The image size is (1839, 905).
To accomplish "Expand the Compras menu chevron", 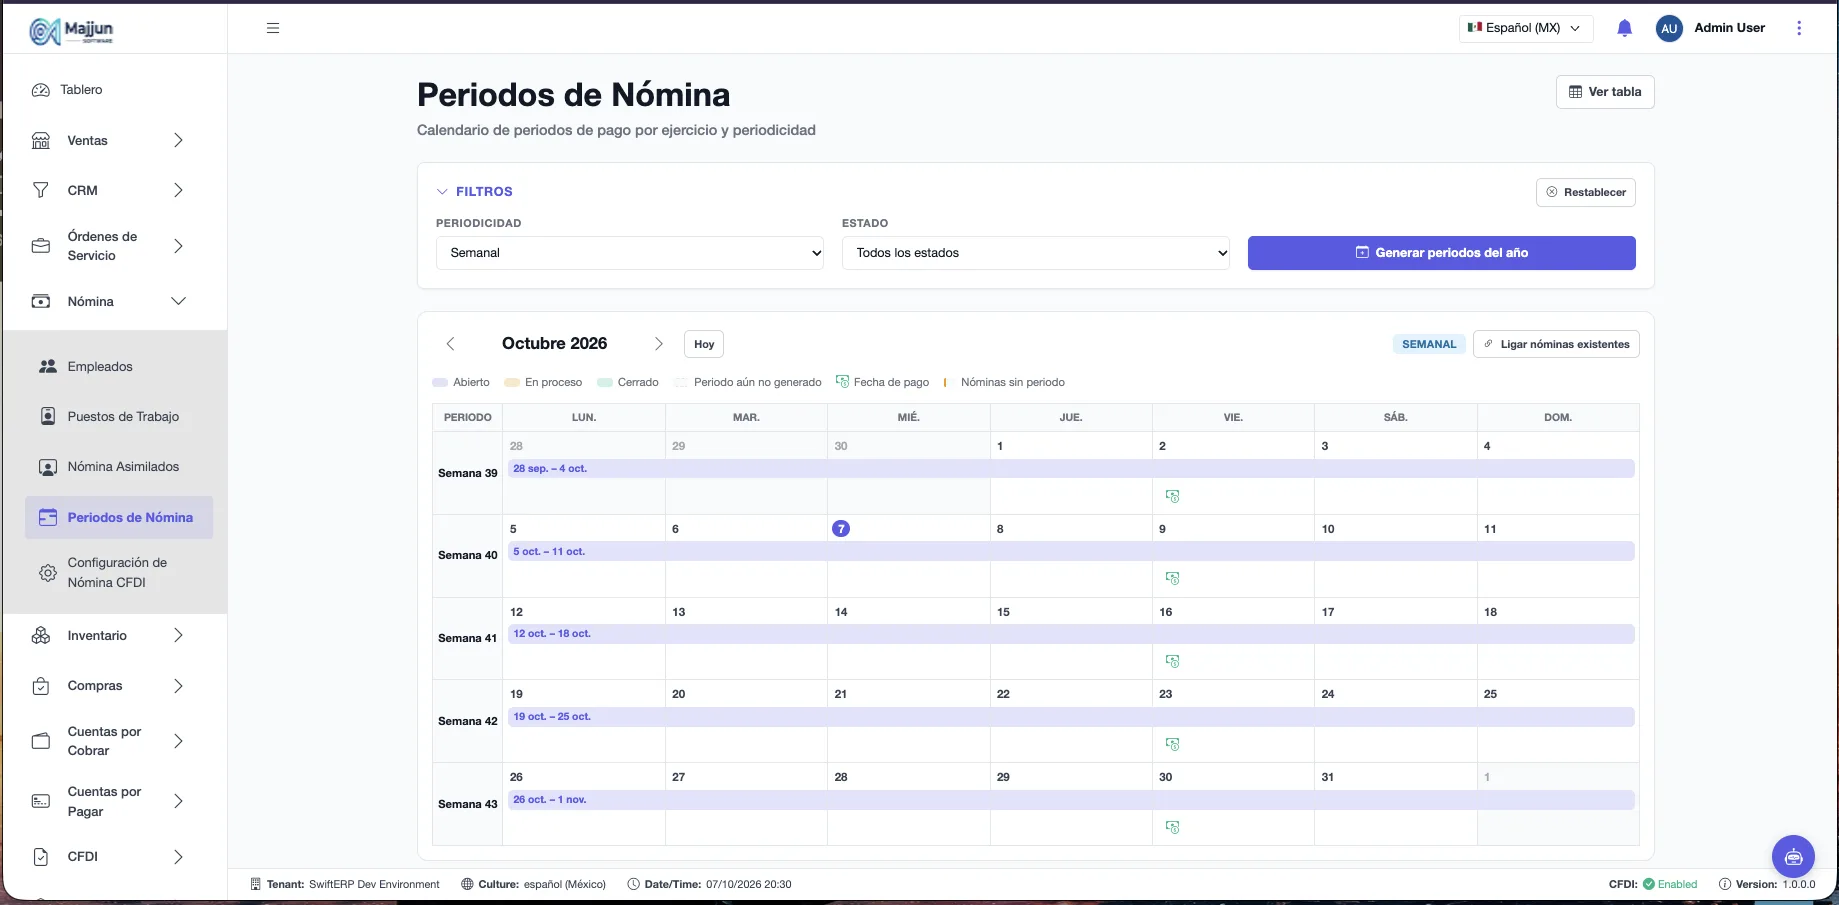I will click(x=178, y=686).
